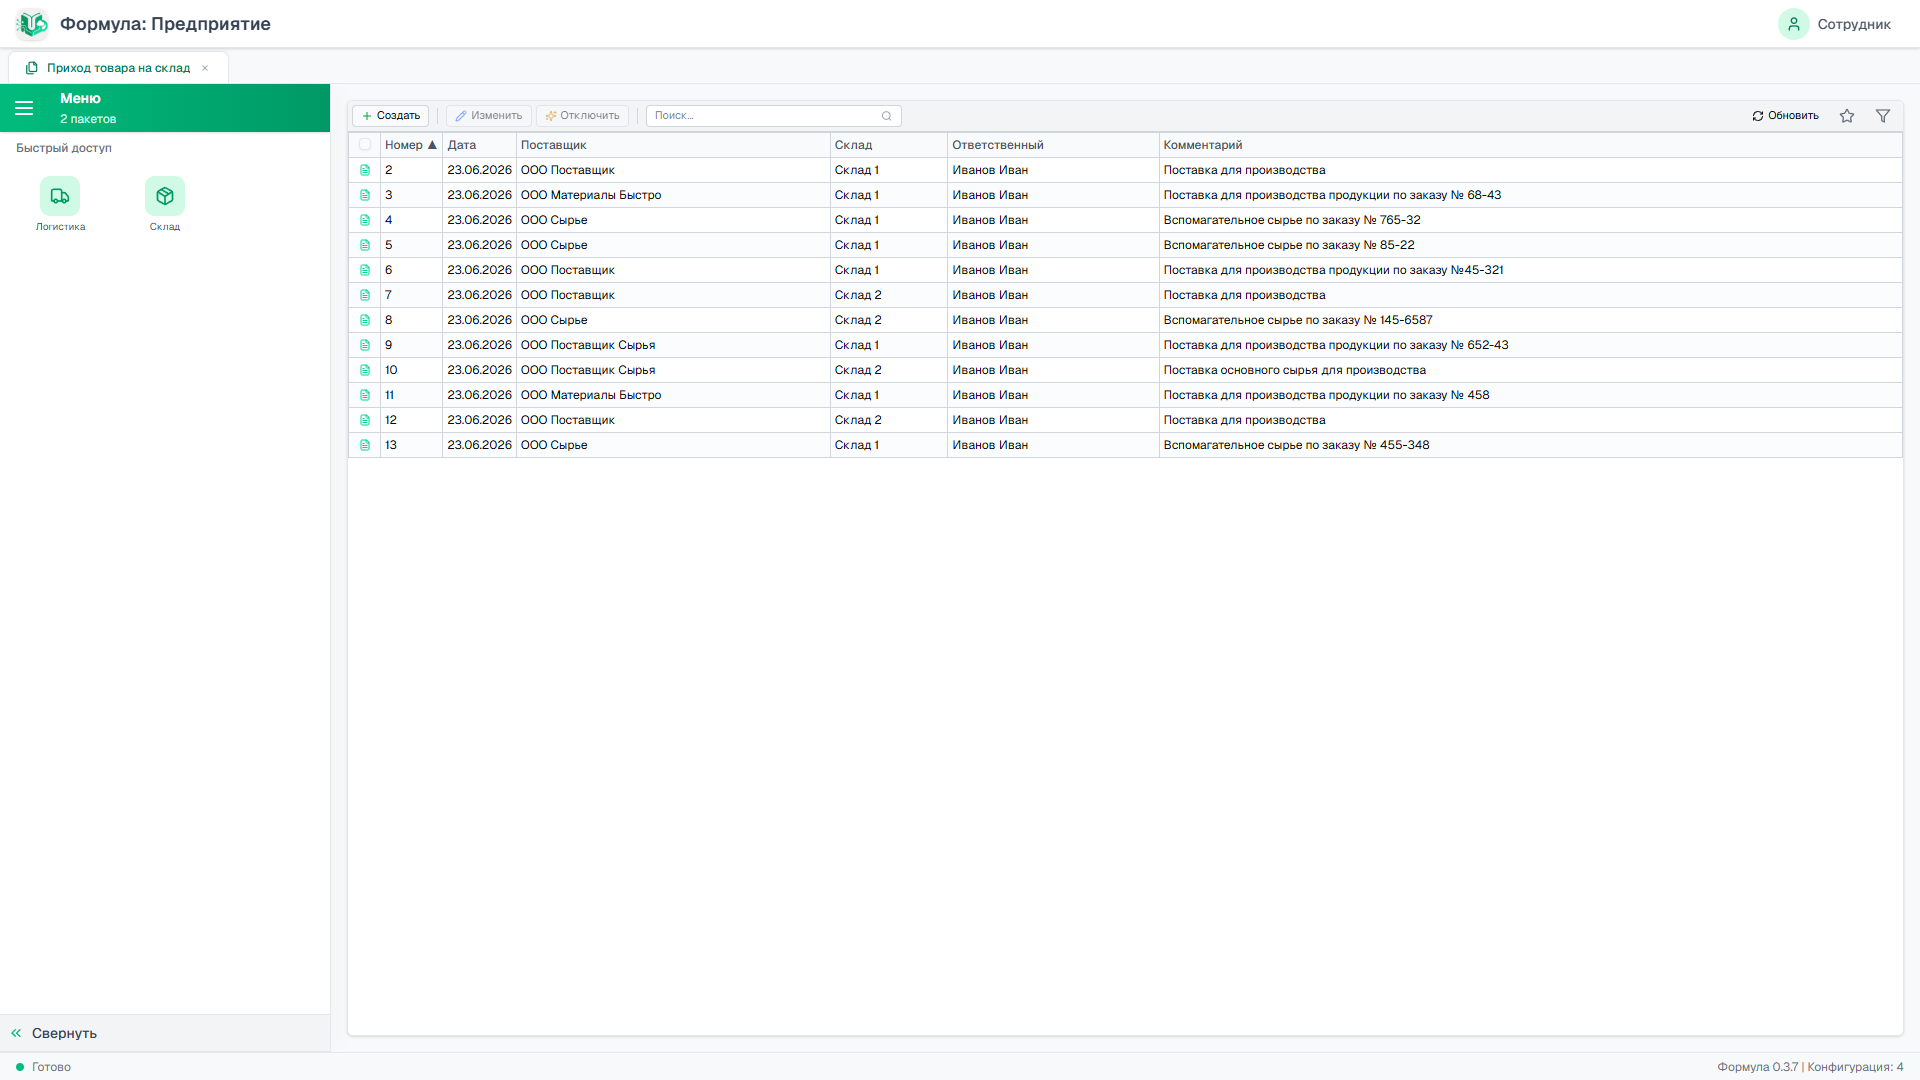
Task: Toggle the select-all checkbox in the table header
Action: coord(365,145)
